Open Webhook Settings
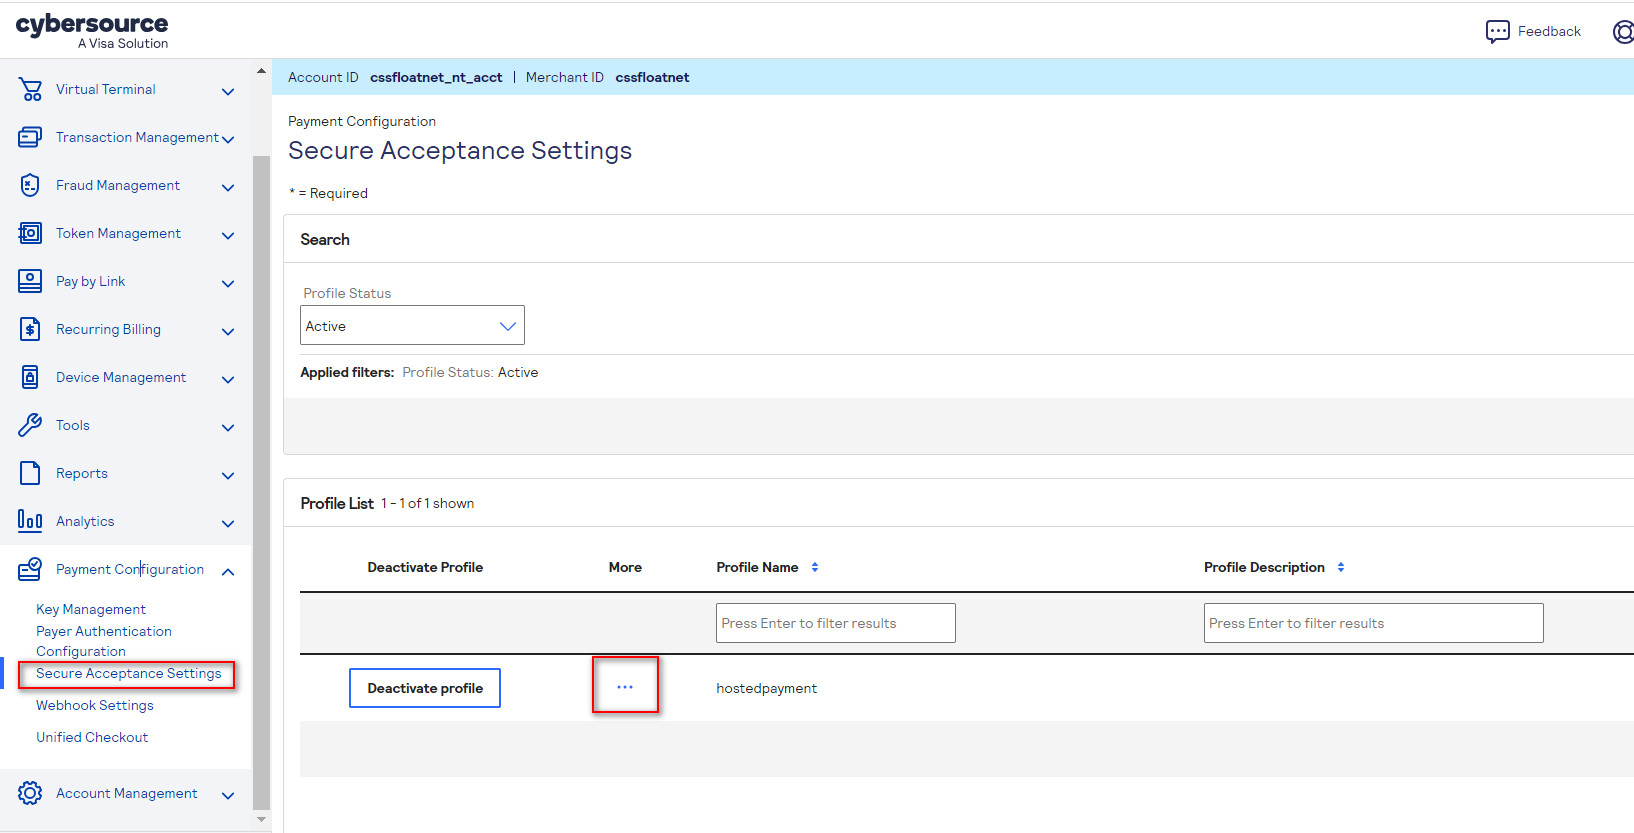 [95, 705]
